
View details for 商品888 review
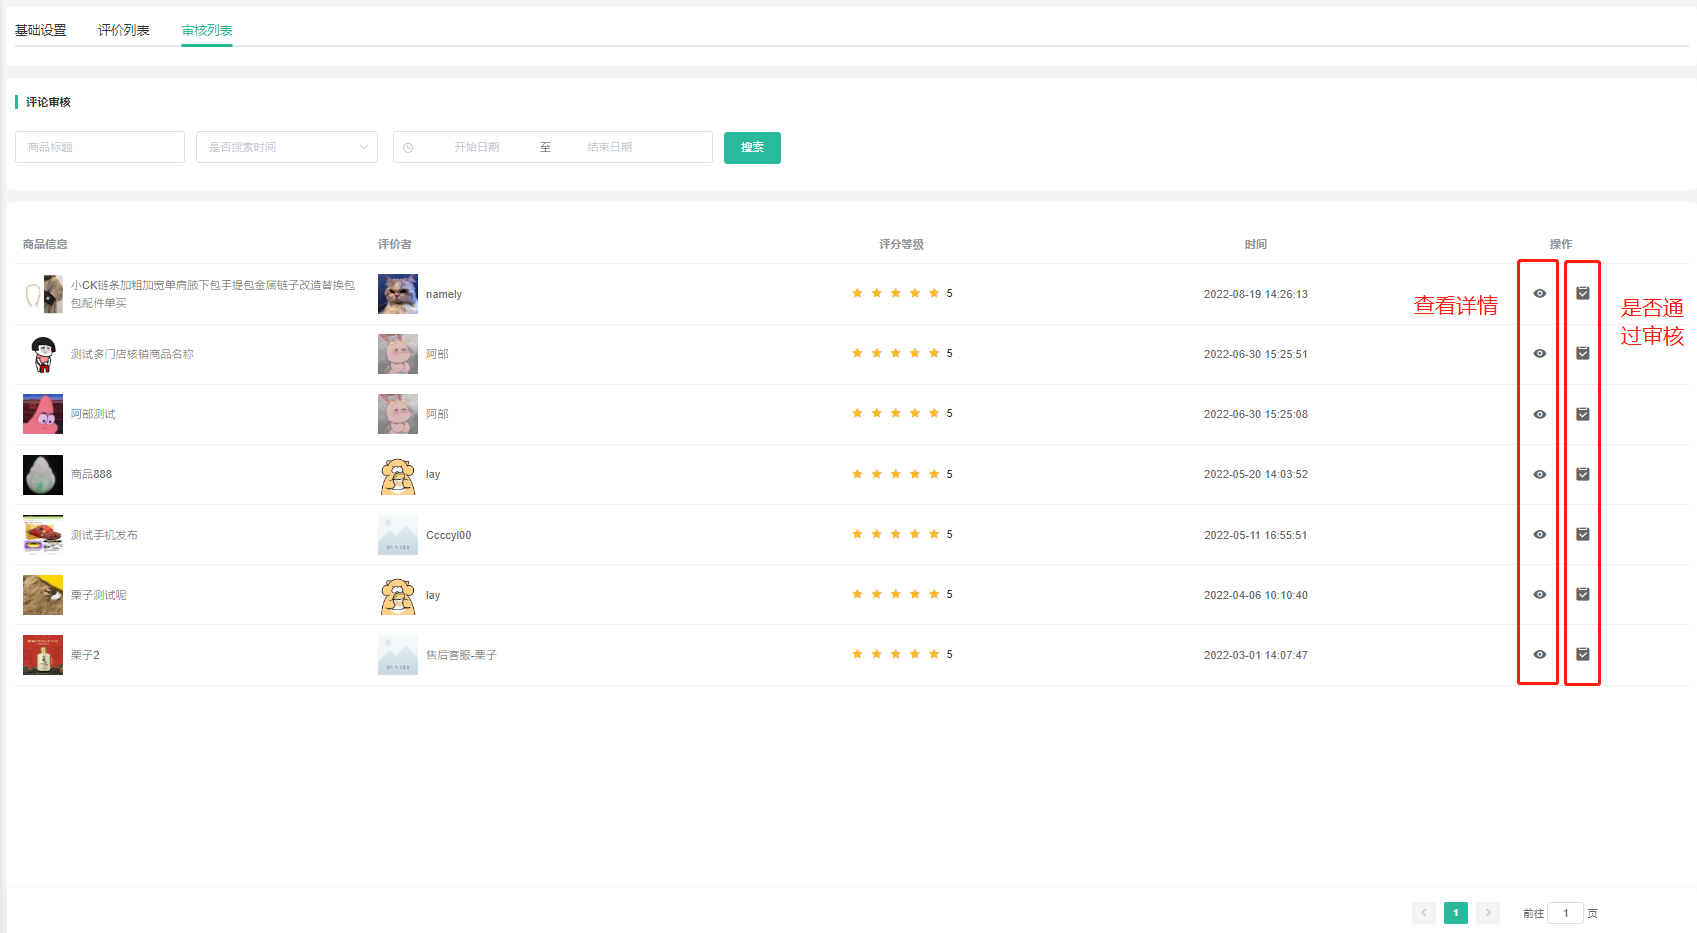[x=1539, y=475]
